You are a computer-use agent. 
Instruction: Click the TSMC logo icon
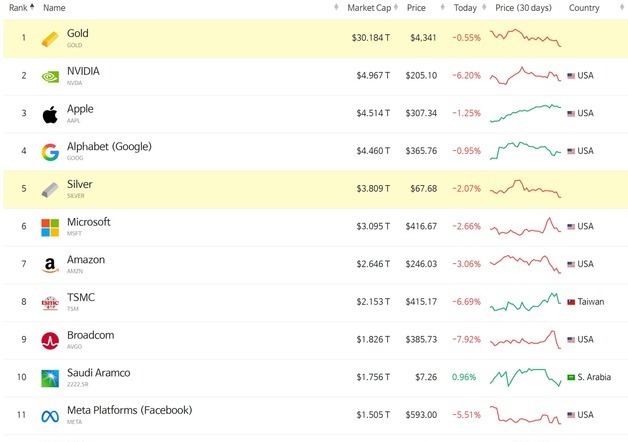50,303
